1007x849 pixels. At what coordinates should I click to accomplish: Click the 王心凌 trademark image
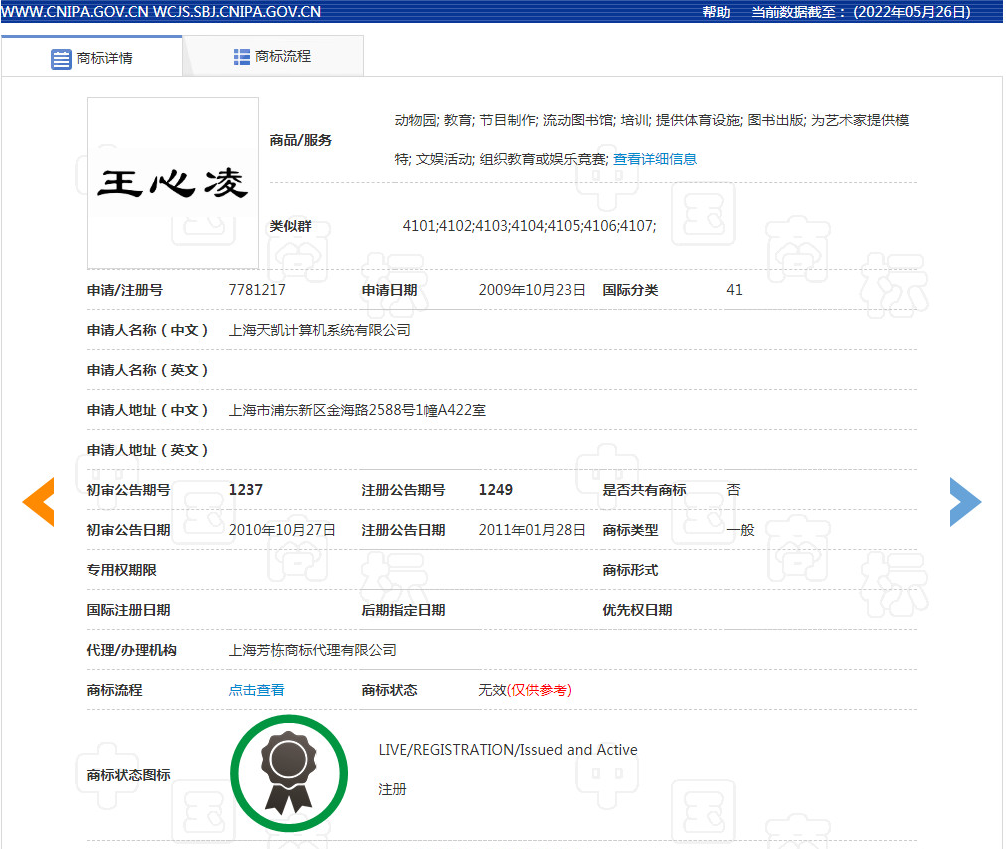click(x=173, y=183)
